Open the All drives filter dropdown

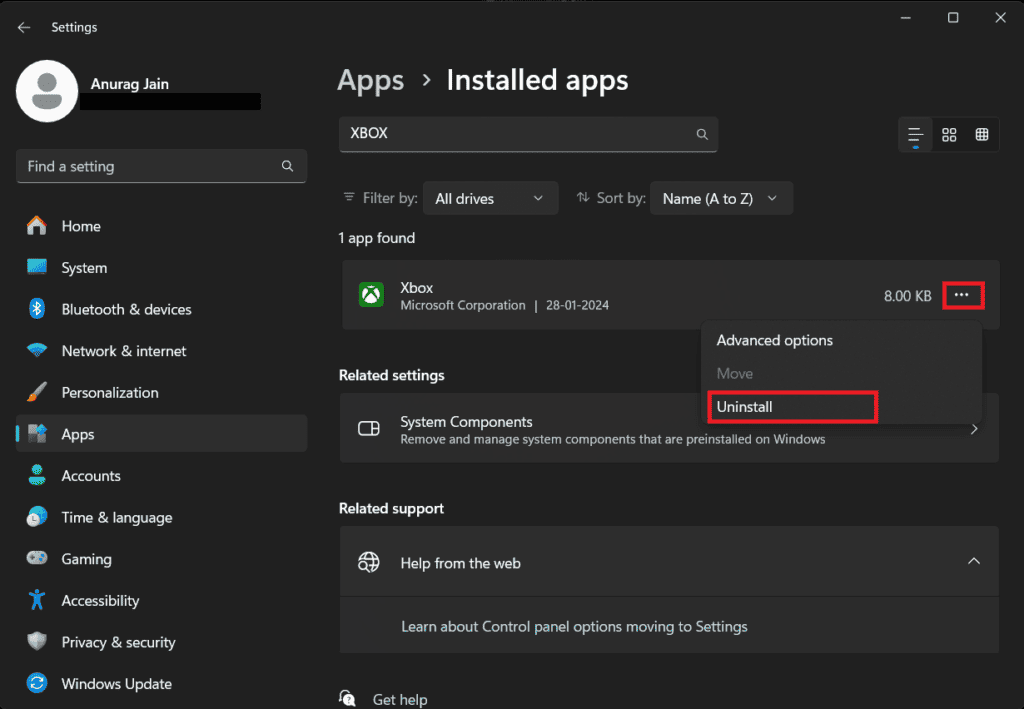(x=490, y=198)
